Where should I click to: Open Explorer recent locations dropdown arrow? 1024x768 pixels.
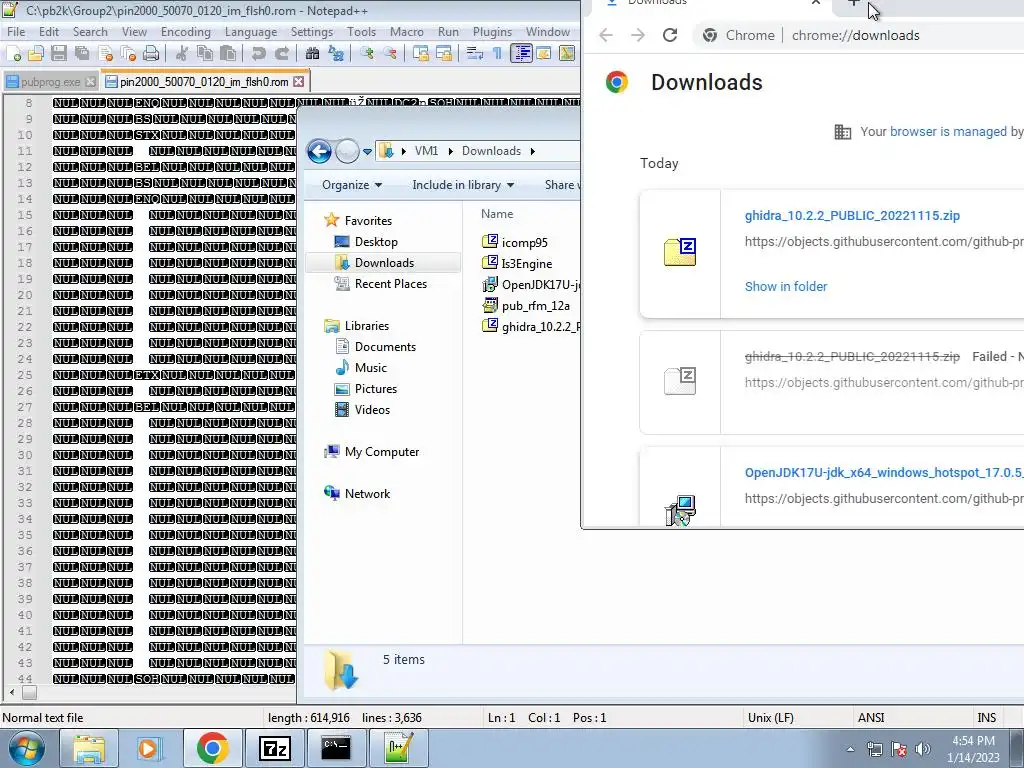coord(368,152)
